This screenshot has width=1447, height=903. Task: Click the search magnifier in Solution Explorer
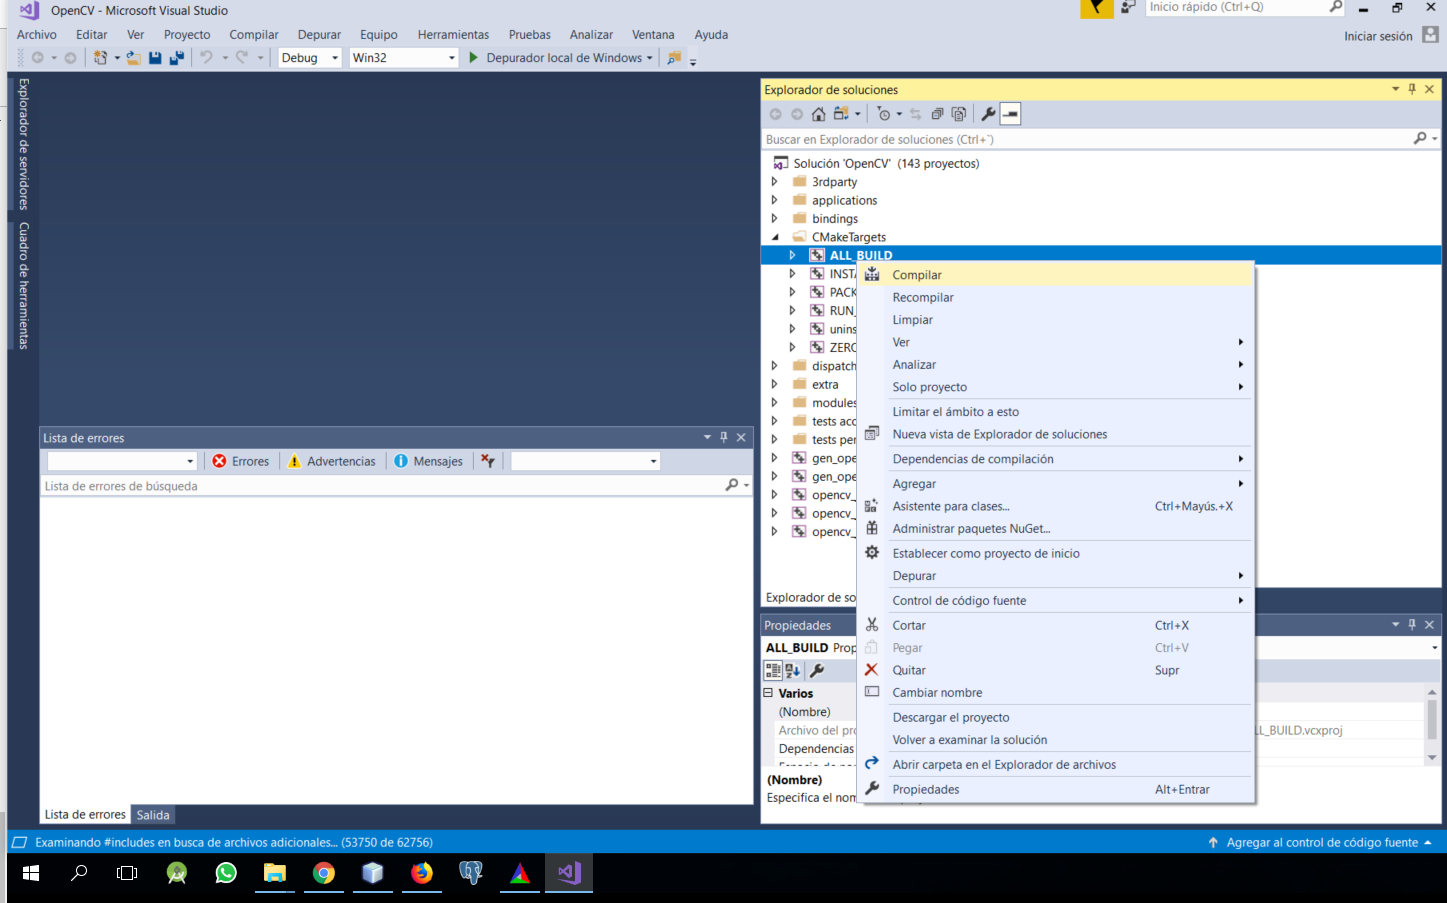point(1420,139)
